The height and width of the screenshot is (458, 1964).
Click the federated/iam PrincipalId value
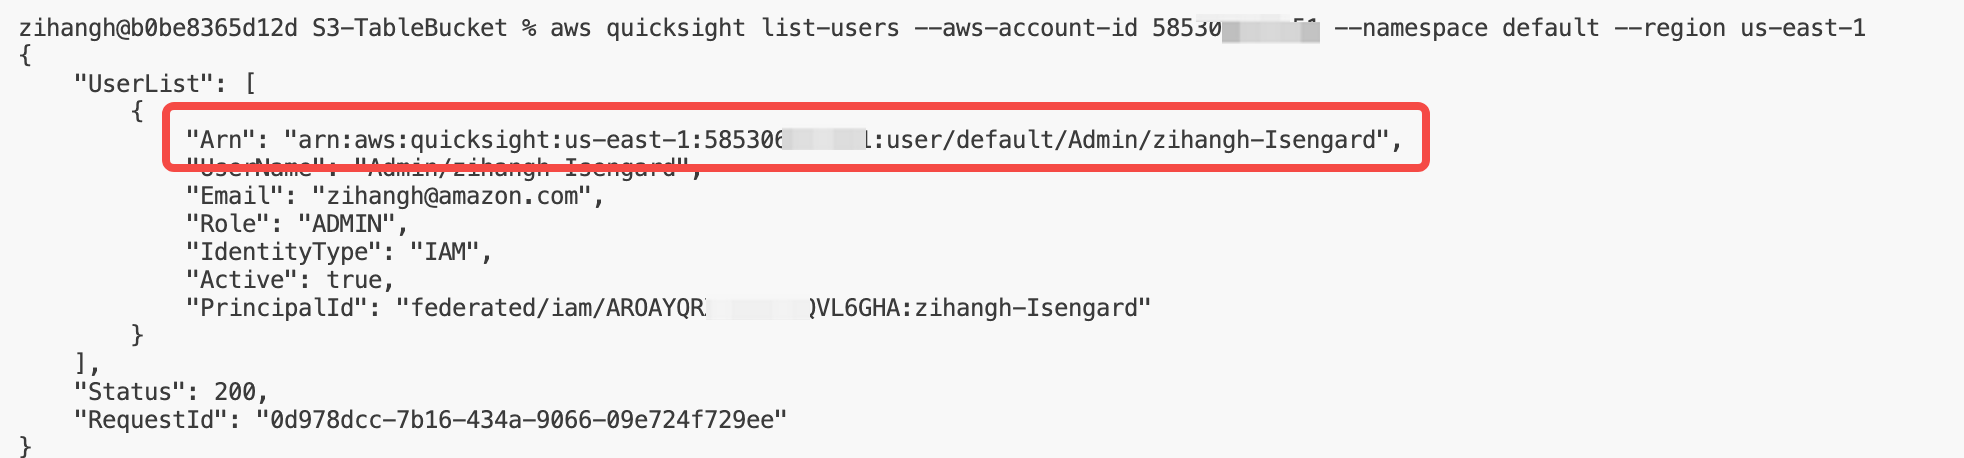click(x=774, y=308)
